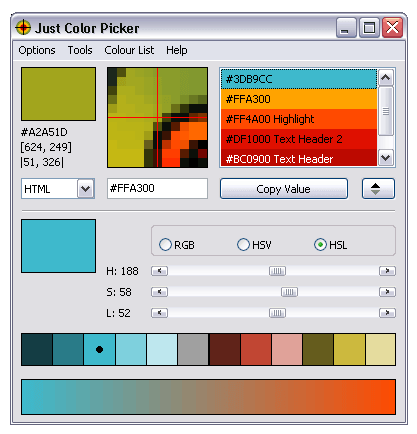Pick the salmon pink palette swatch
This screenshot has height=434, width=417.
pyautogui.click(x=287, y=350)
